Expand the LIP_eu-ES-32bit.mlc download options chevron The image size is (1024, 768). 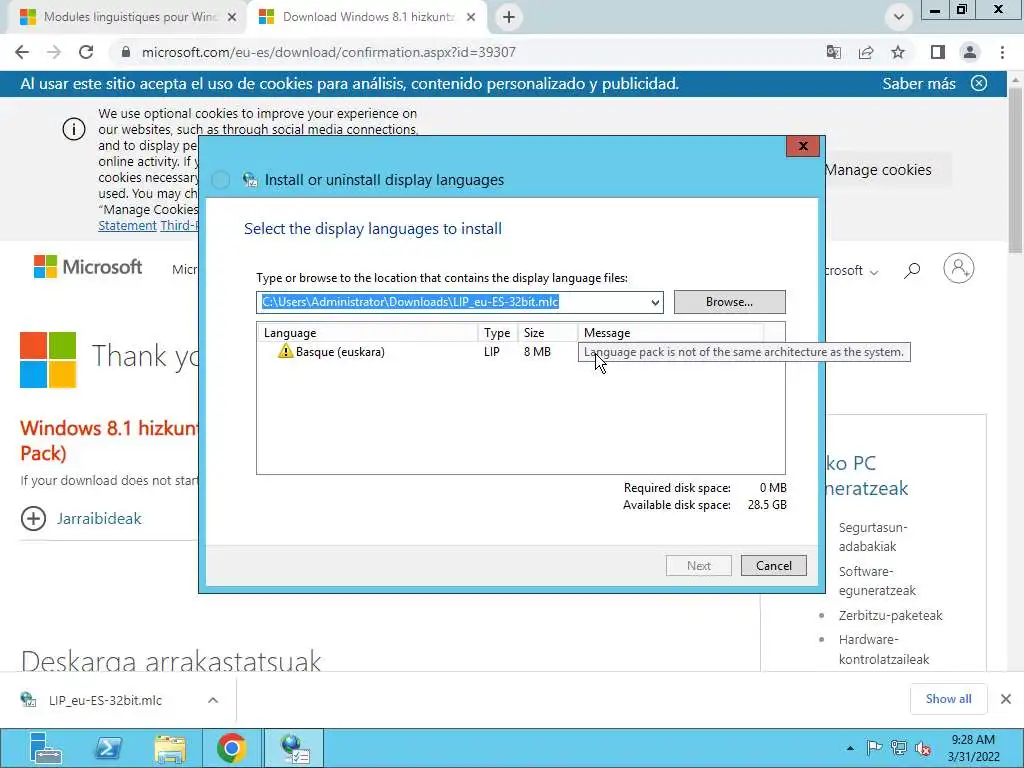click(x=213, y=700)
